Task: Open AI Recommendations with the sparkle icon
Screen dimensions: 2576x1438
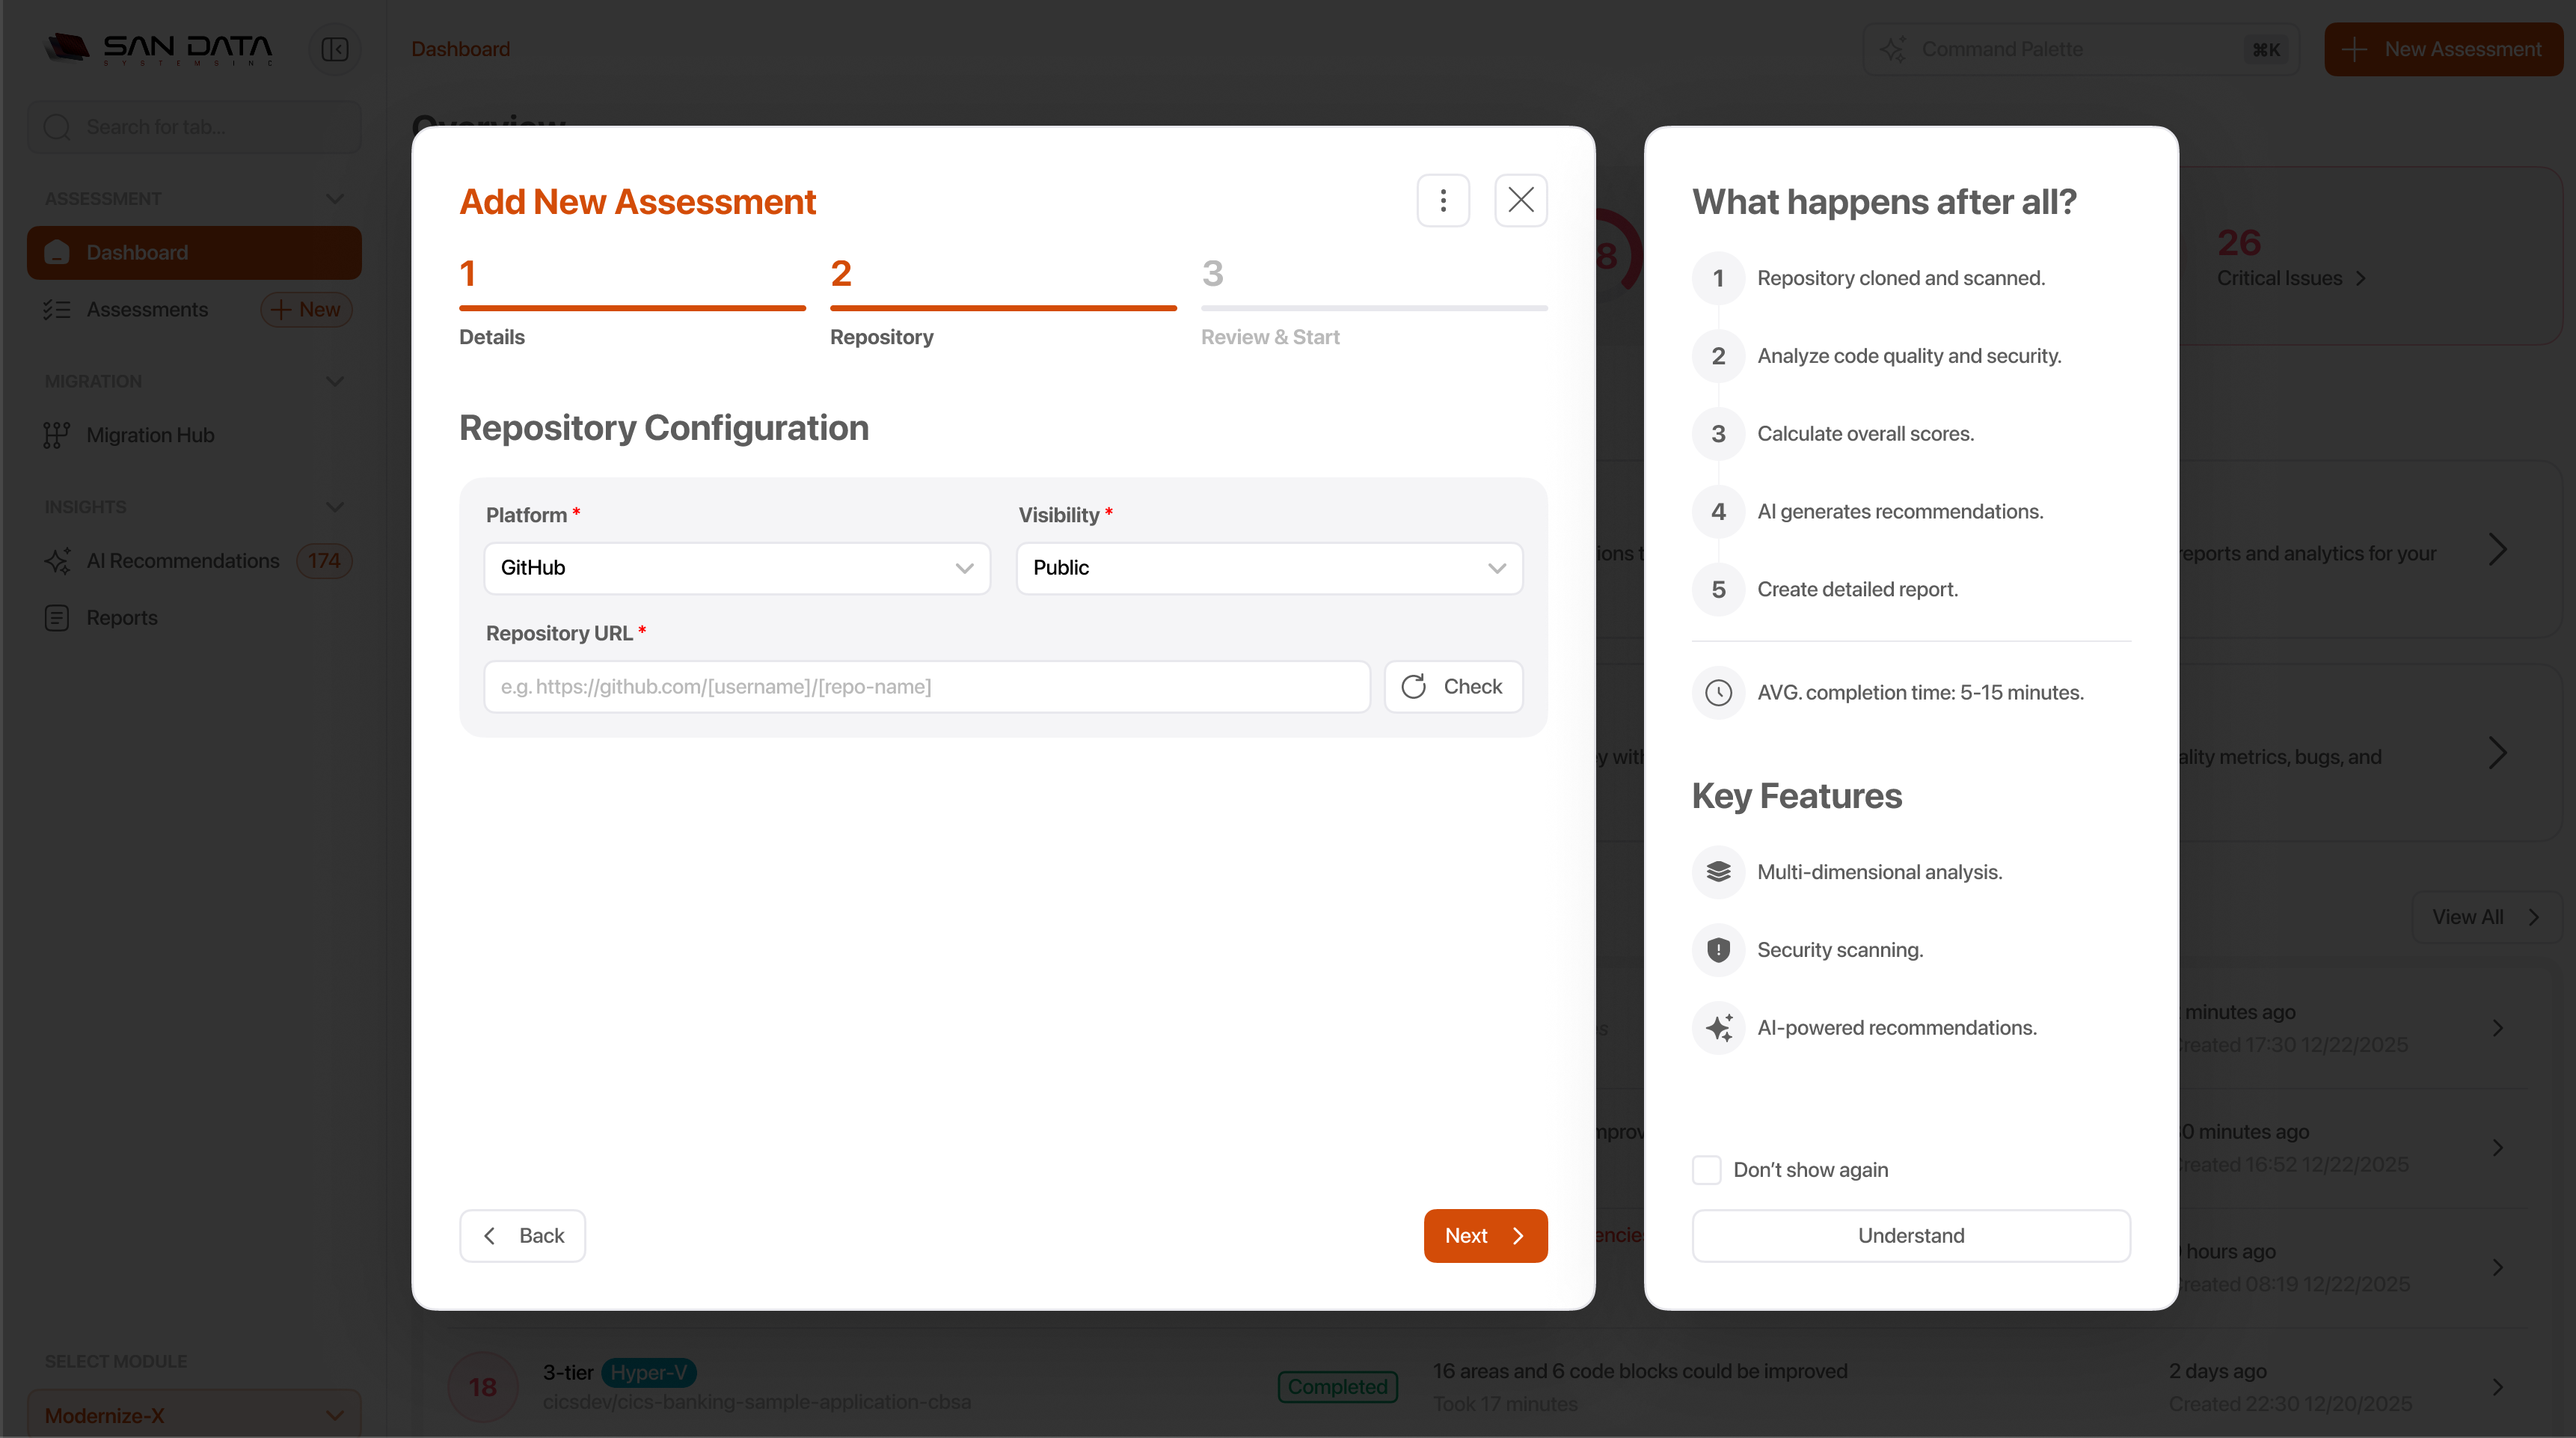Action: [x=58, y=560]
